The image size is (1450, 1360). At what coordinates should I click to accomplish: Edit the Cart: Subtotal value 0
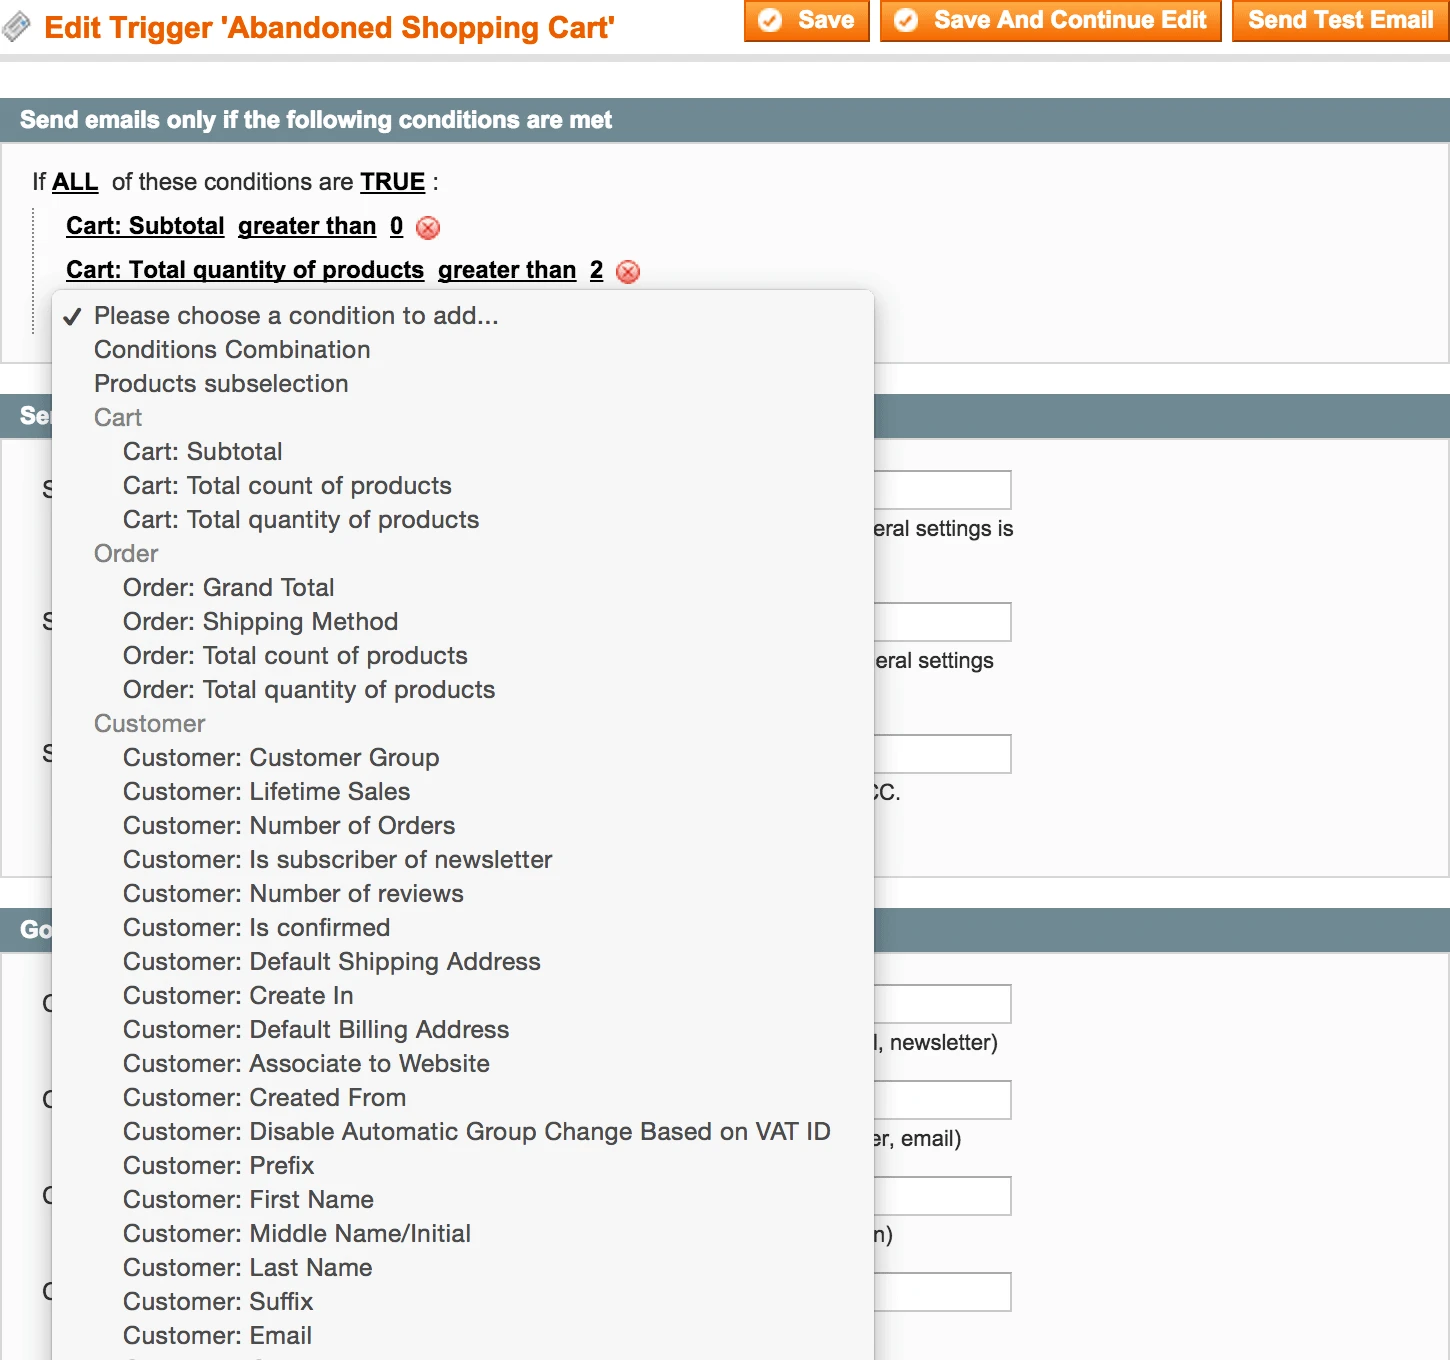pos(396,226)
